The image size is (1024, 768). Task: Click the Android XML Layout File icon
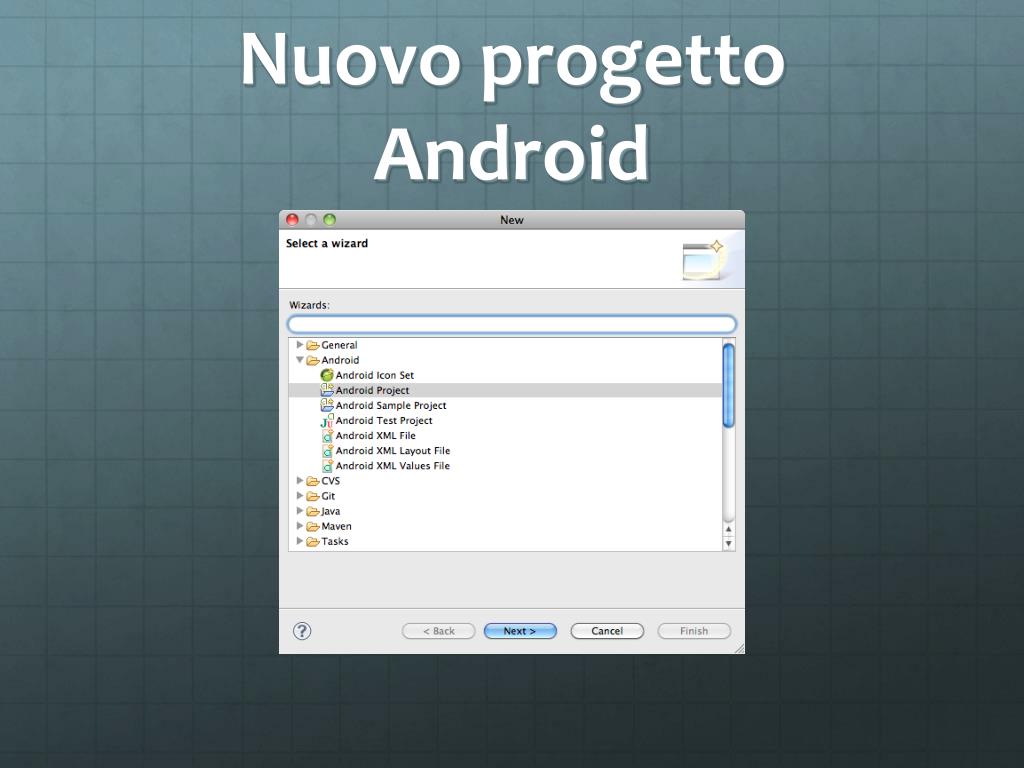coord(327,451)
